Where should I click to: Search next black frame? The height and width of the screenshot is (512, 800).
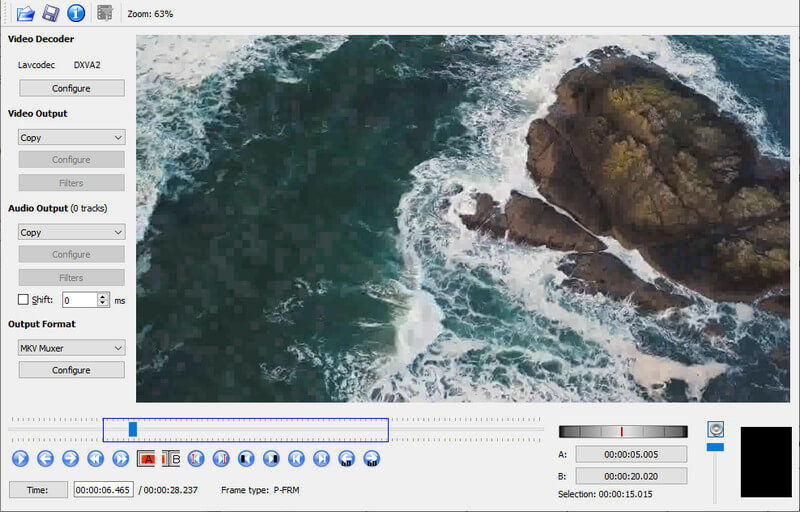pos(271,458)
